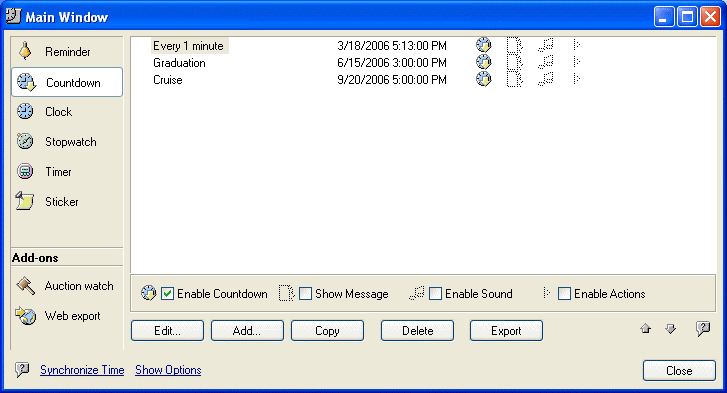Select the Clock icon in sidebar
Viewport: 727px width, 393px height.
25,111
